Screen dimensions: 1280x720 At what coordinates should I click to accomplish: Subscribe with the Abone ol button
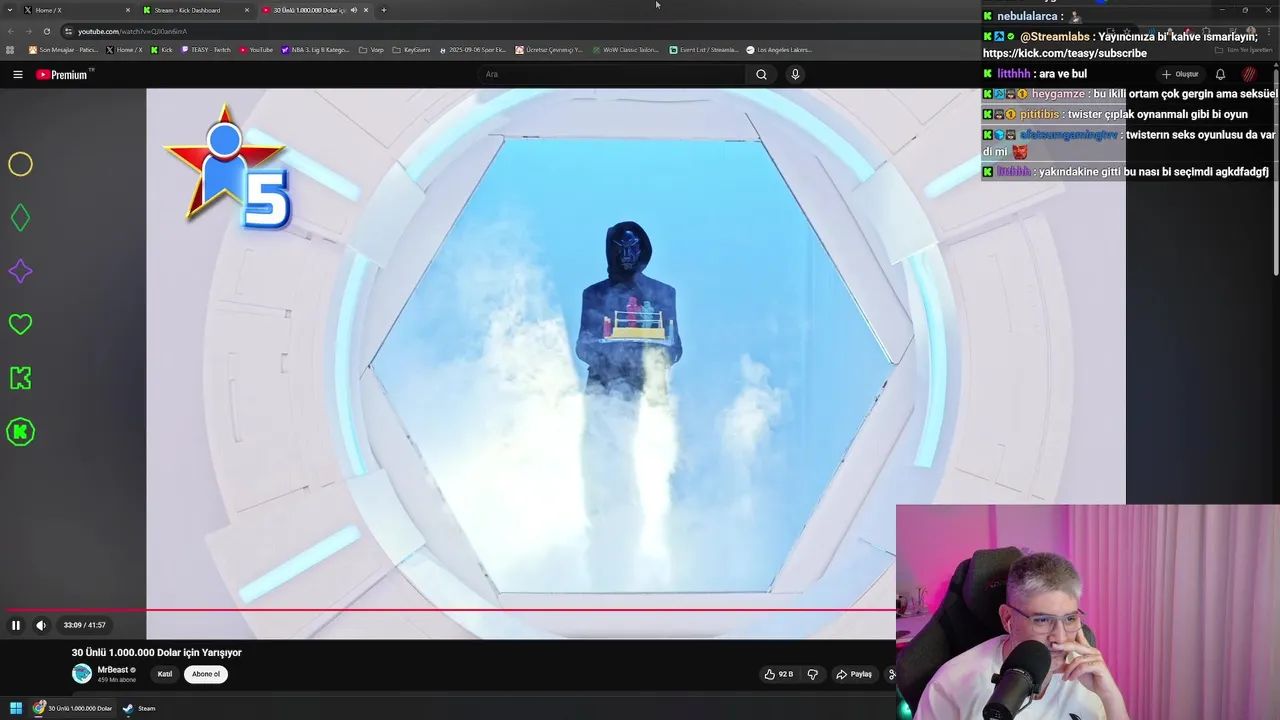point(206,674)
